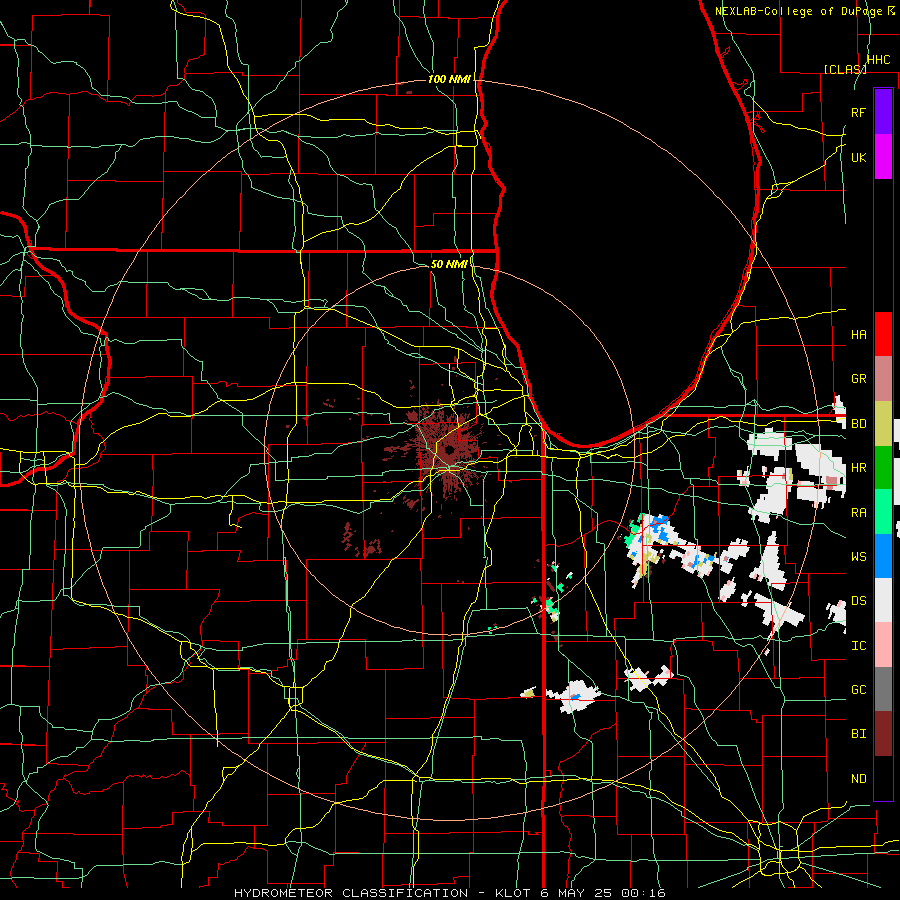Select the BD yellow legend block

point(883,424)
